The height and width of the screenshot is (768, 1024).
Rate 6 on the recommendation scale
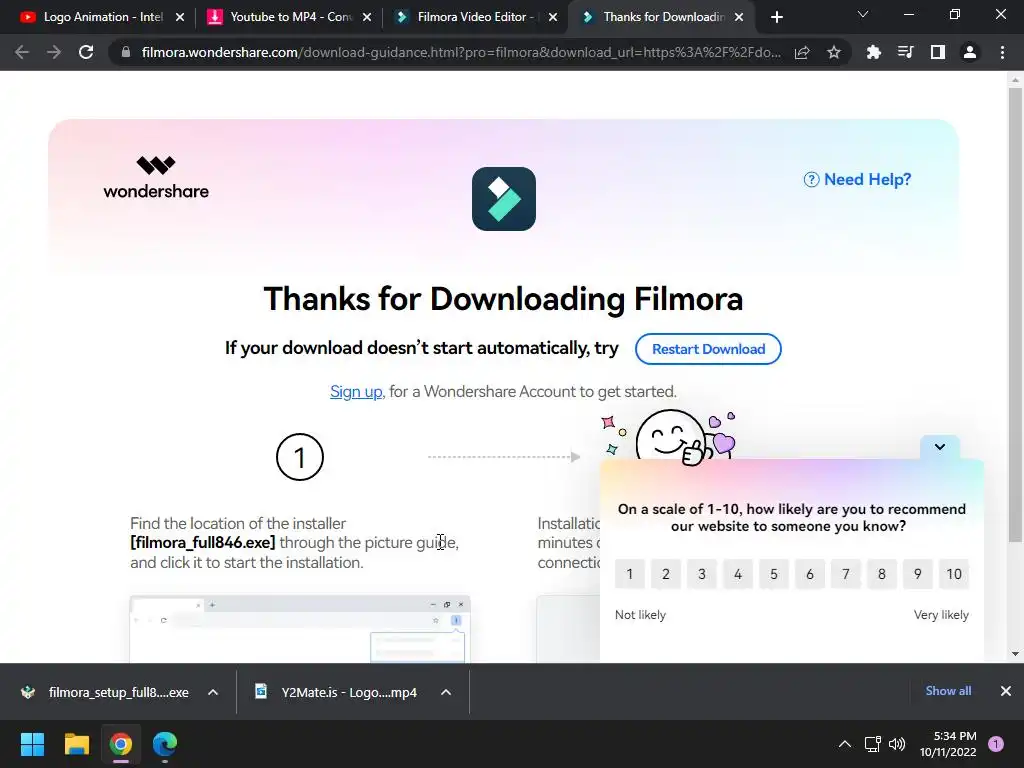810,574
